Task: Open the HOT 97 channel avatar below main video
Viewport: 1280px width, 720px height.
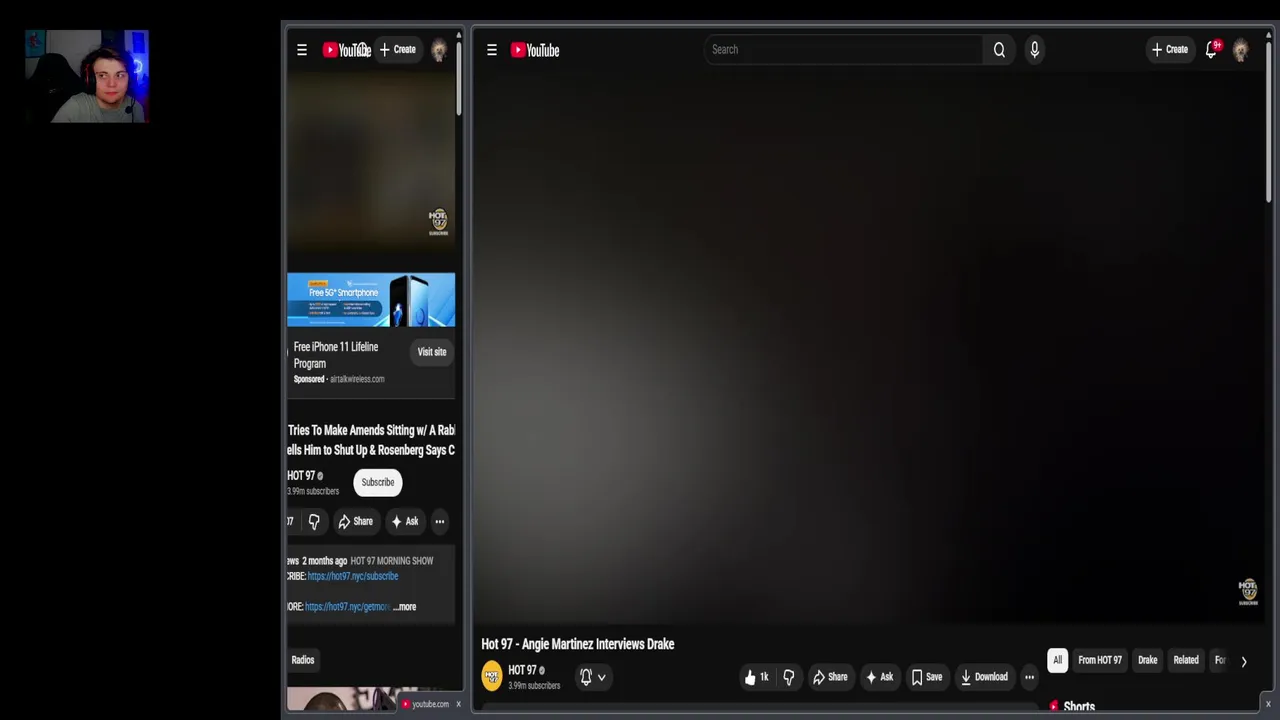Action: [x=492, y=677]
